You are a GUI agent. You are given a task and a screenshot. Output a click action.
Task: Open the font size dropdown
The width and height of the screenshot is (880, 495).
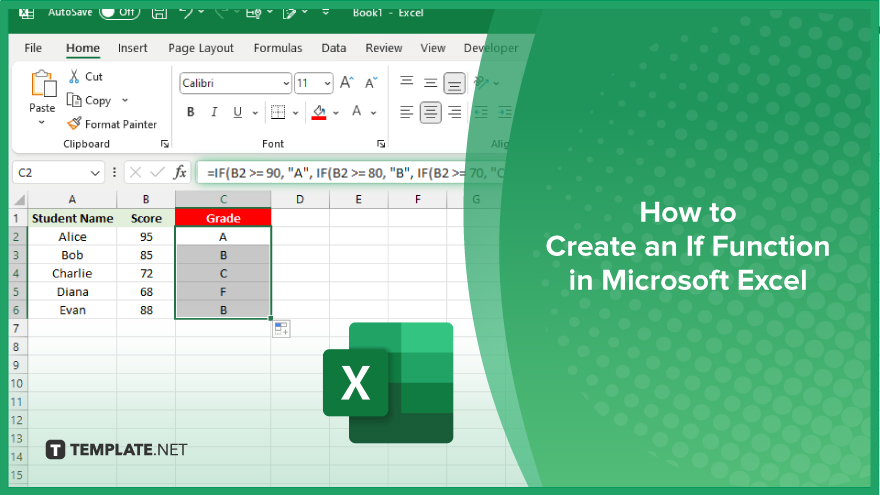click(x=327, y=84)
